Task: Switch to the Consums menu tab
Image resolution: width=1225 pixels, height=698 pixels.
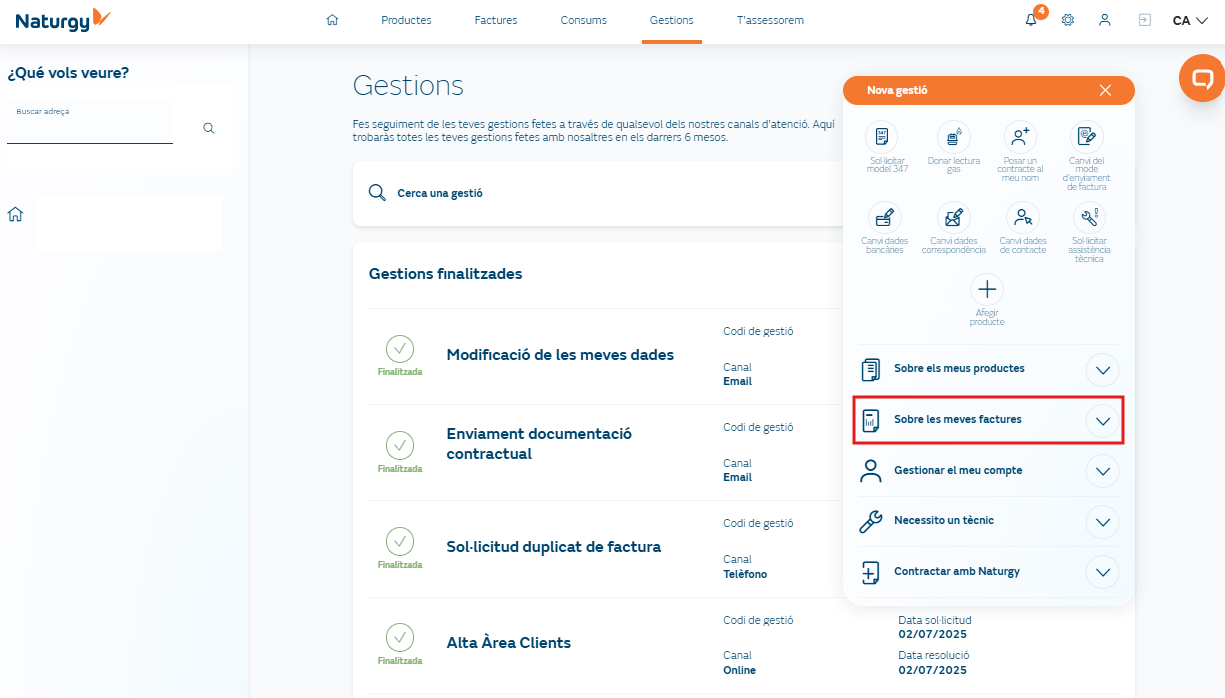Action: (x=583, y=20)
